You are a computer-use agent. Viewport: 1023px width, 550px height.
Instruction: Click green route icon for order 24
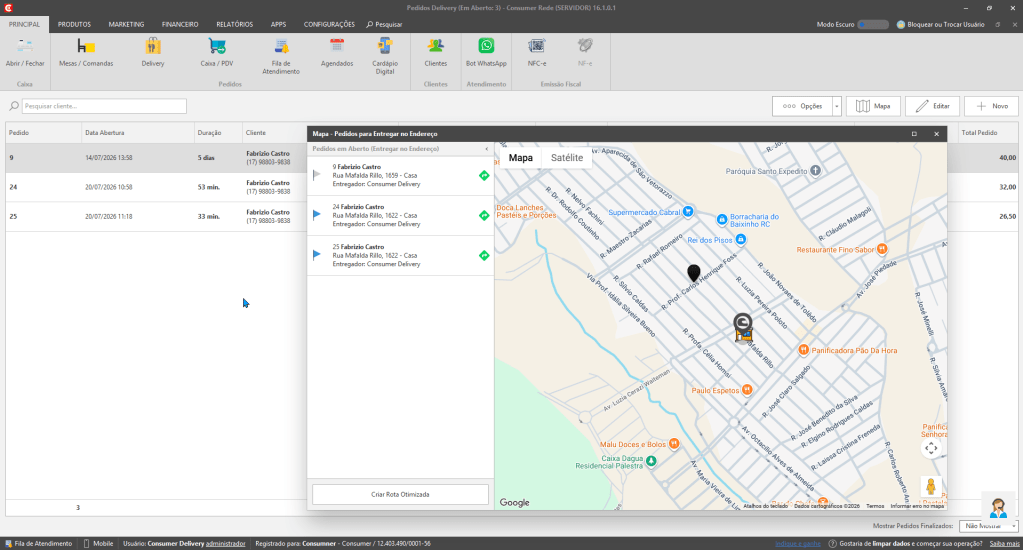(484, 215)
